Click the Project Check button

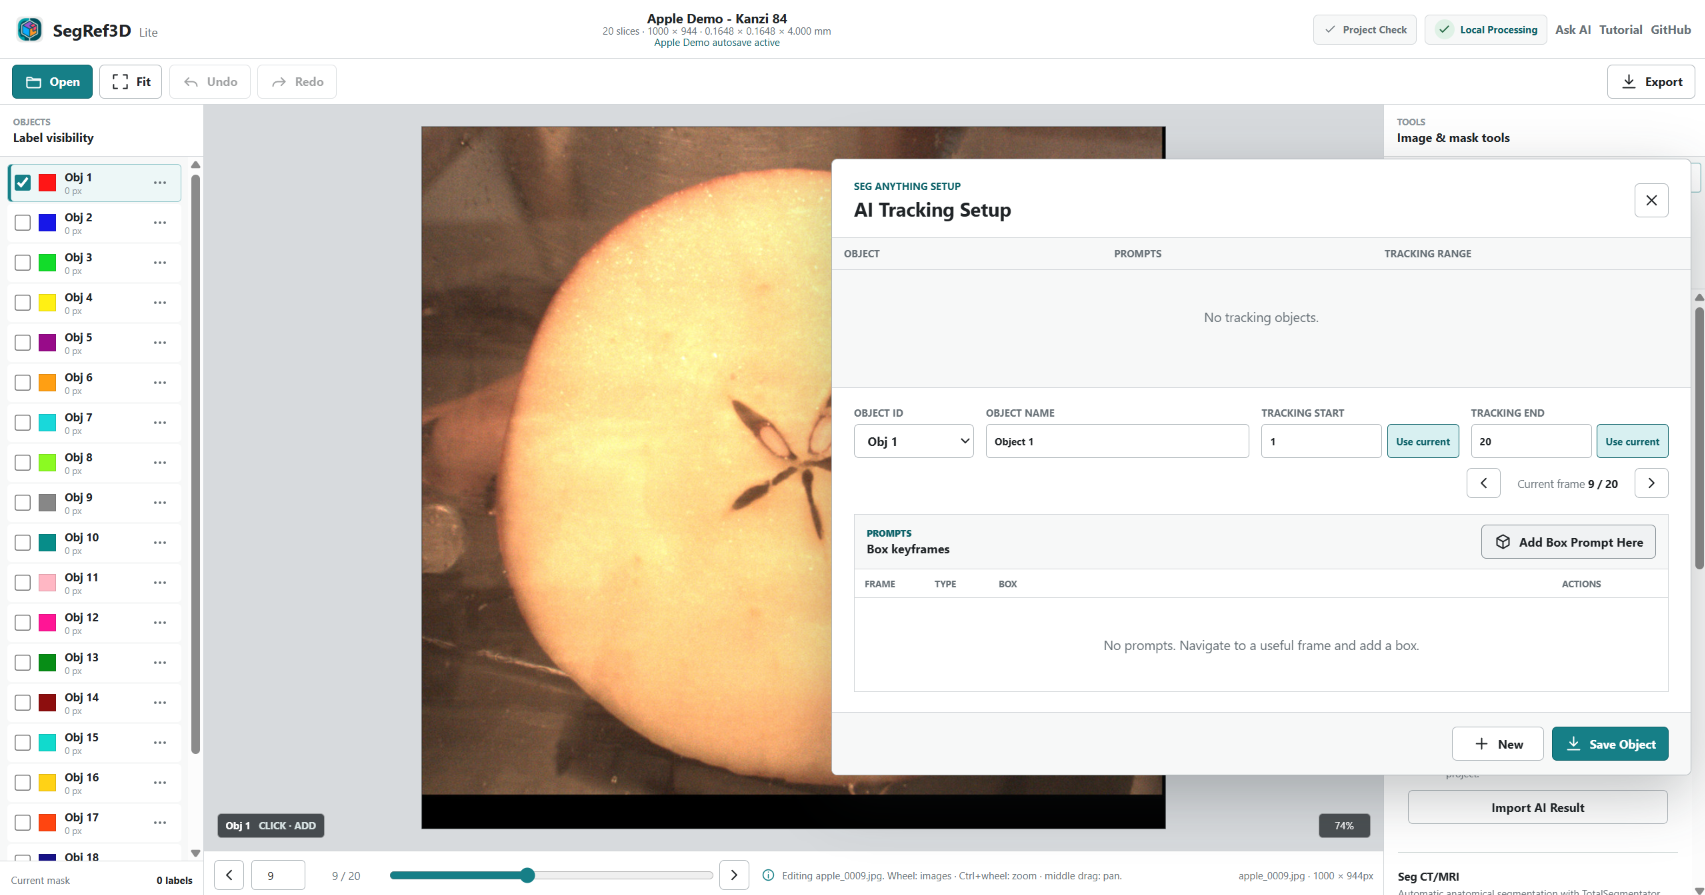tap(1365, 30)
